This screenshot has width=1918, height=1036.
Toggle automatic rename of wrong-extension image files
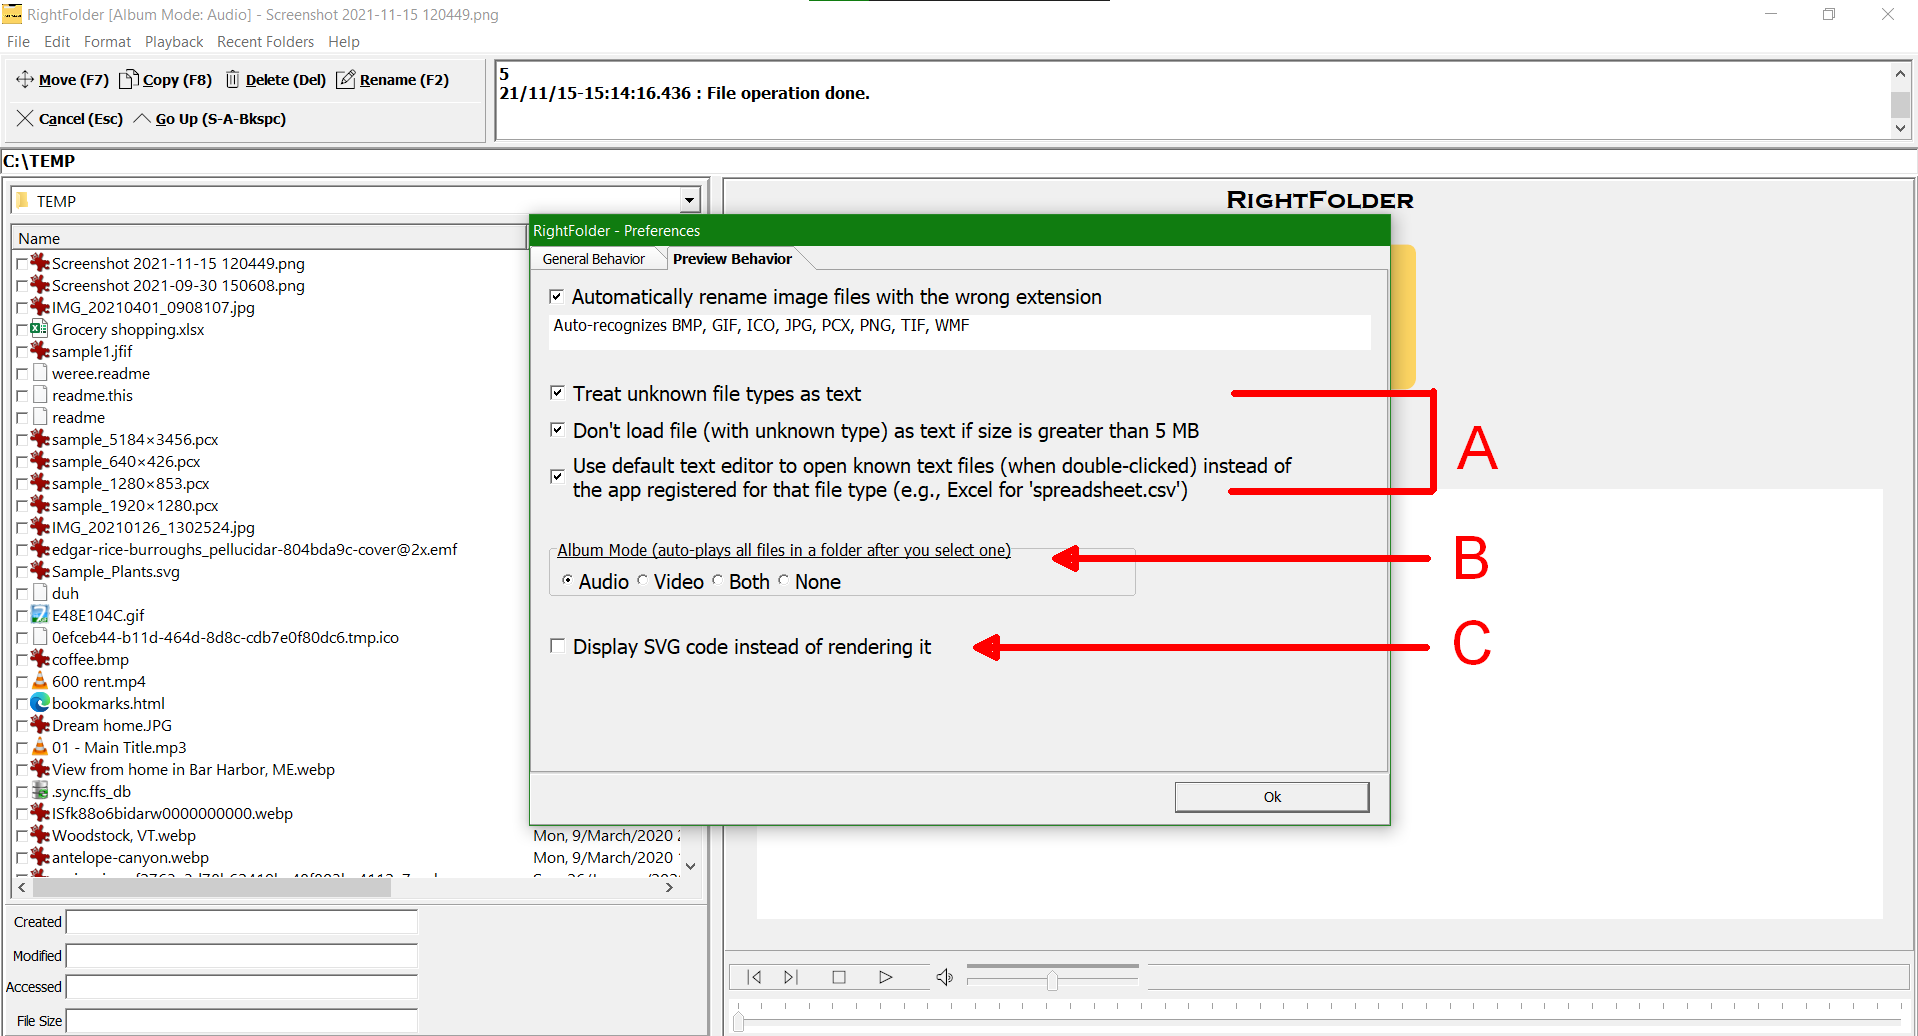(x=557, y=297)
